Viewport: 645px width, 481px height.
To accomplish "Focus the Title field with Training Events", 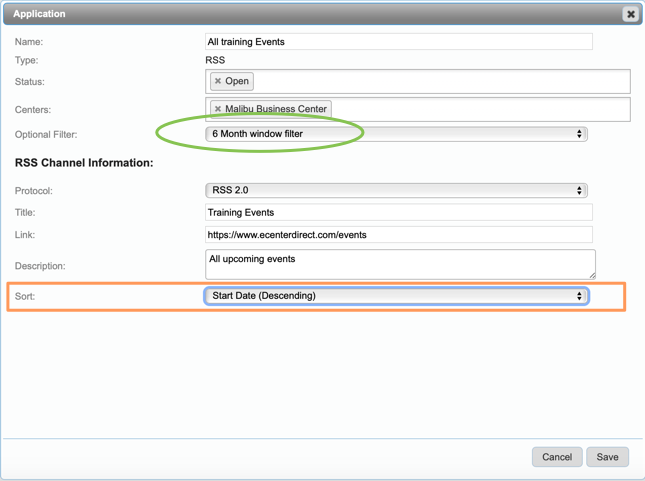I will pos(398,212).
